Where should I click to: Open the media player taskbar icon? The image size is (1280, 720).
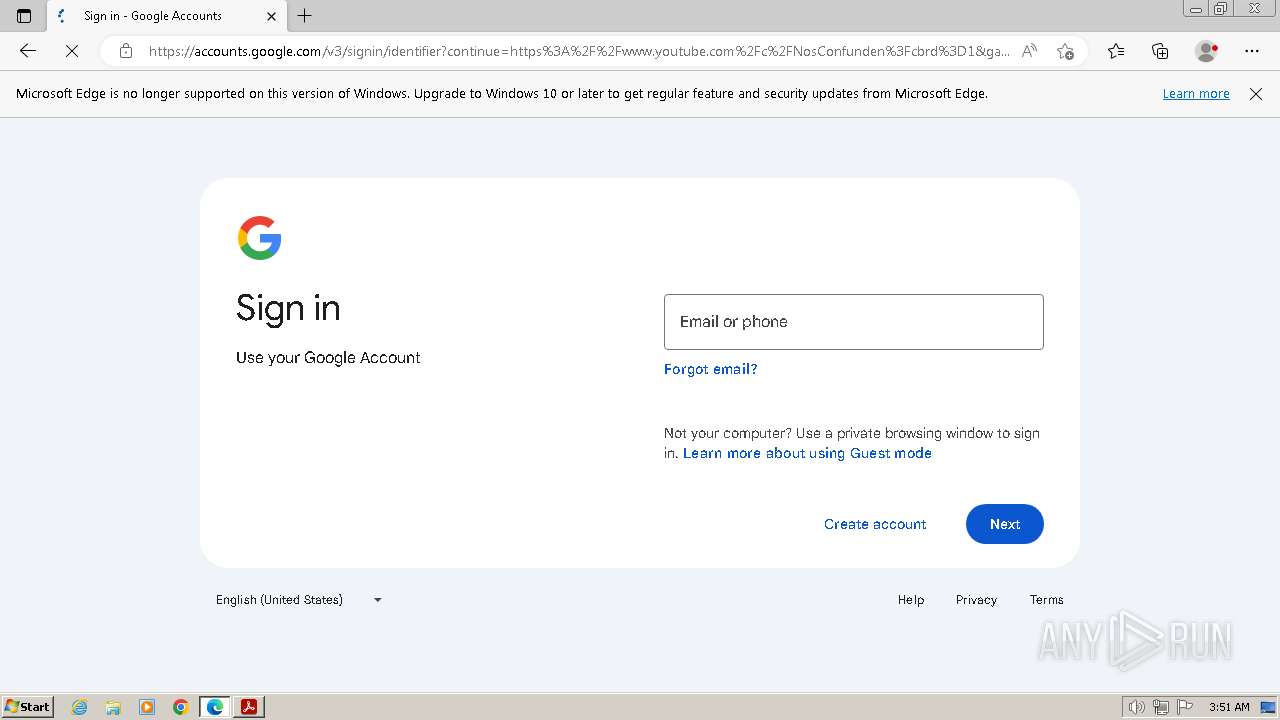147,707
